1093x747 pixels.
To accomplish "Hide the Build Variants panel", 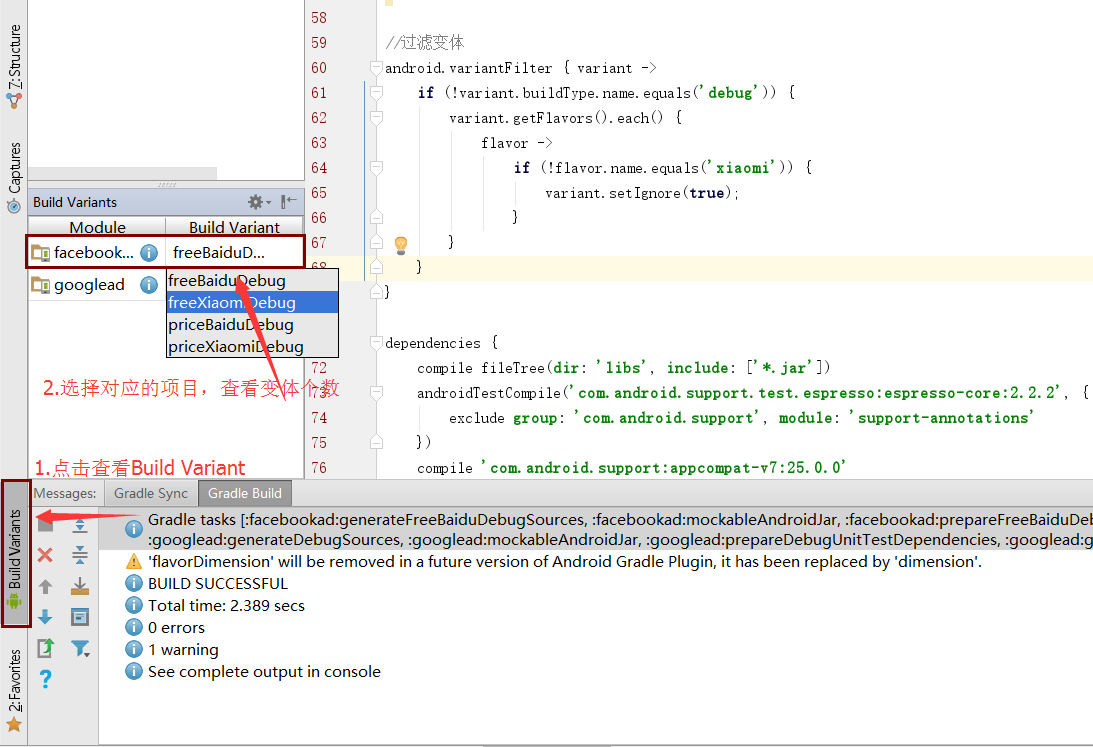I will pyautogui.click(x=289, y=202).
